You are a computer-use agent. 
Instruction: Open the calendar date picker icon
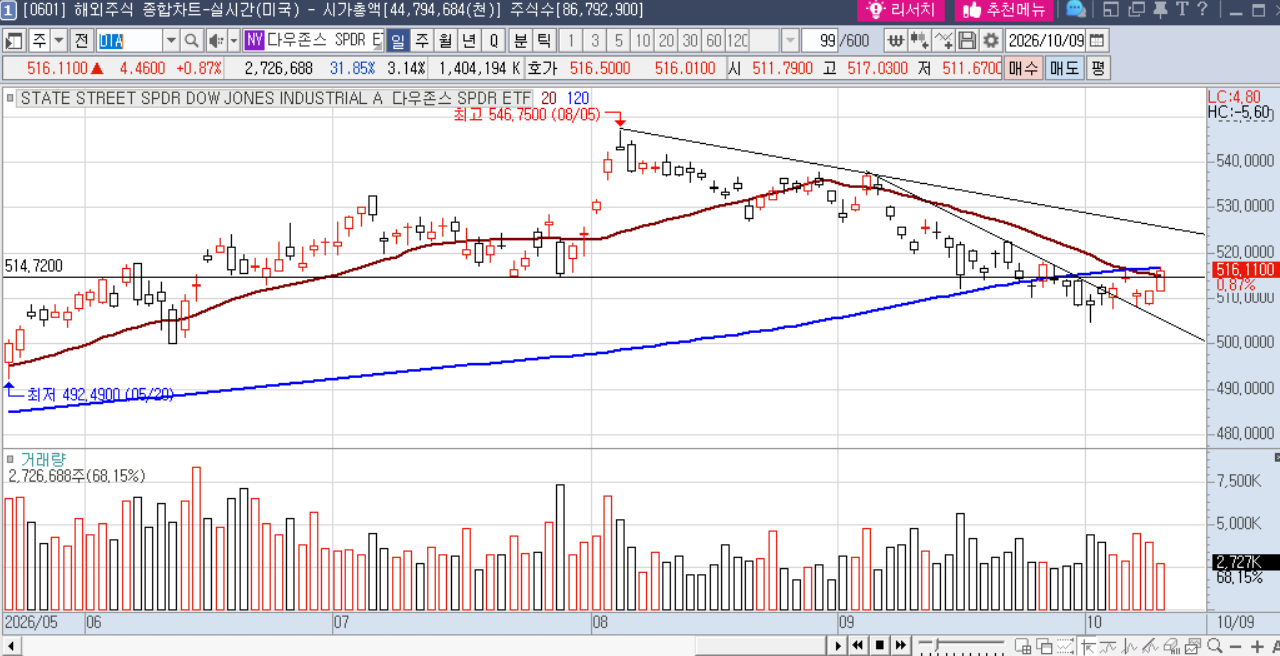pos(1097,41)
